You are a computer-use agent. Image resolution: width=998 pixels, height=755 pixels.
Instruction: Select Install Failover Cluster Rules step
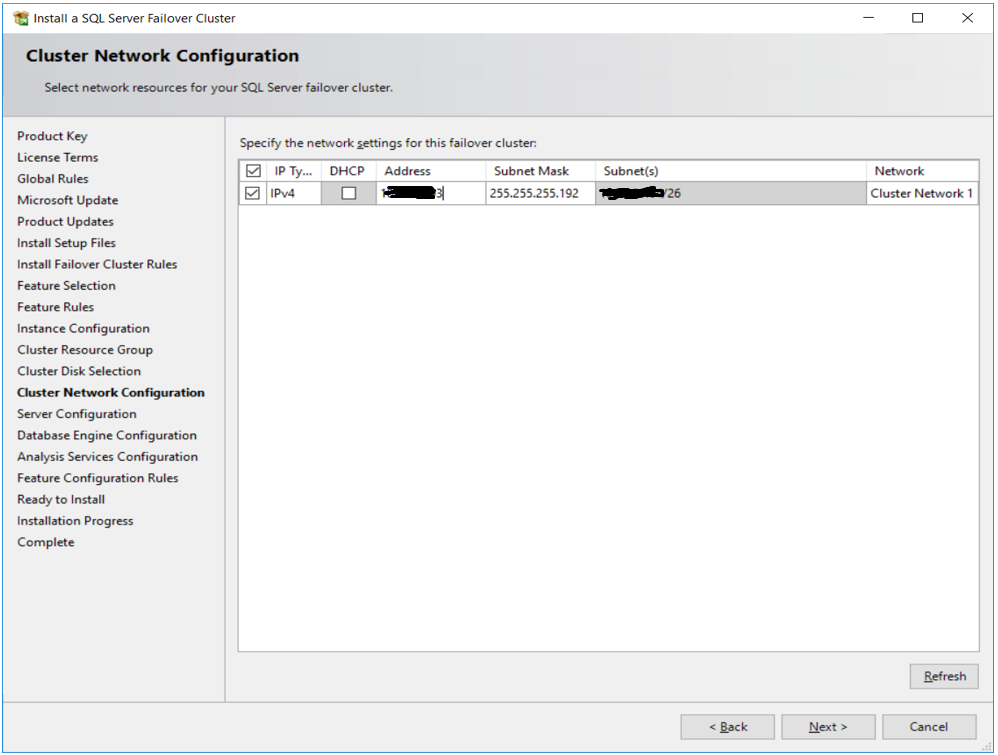click(97, 264)
